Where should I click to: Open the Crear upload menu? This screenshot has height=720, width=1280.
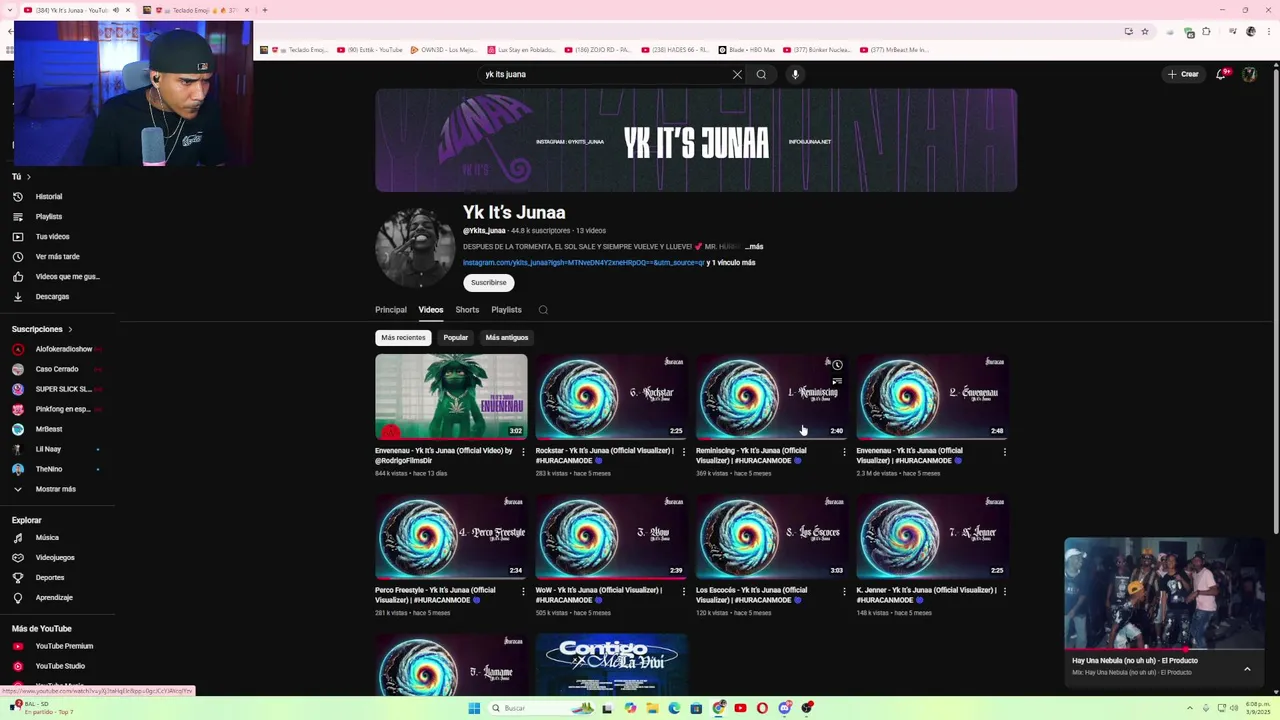point(1183,74)
